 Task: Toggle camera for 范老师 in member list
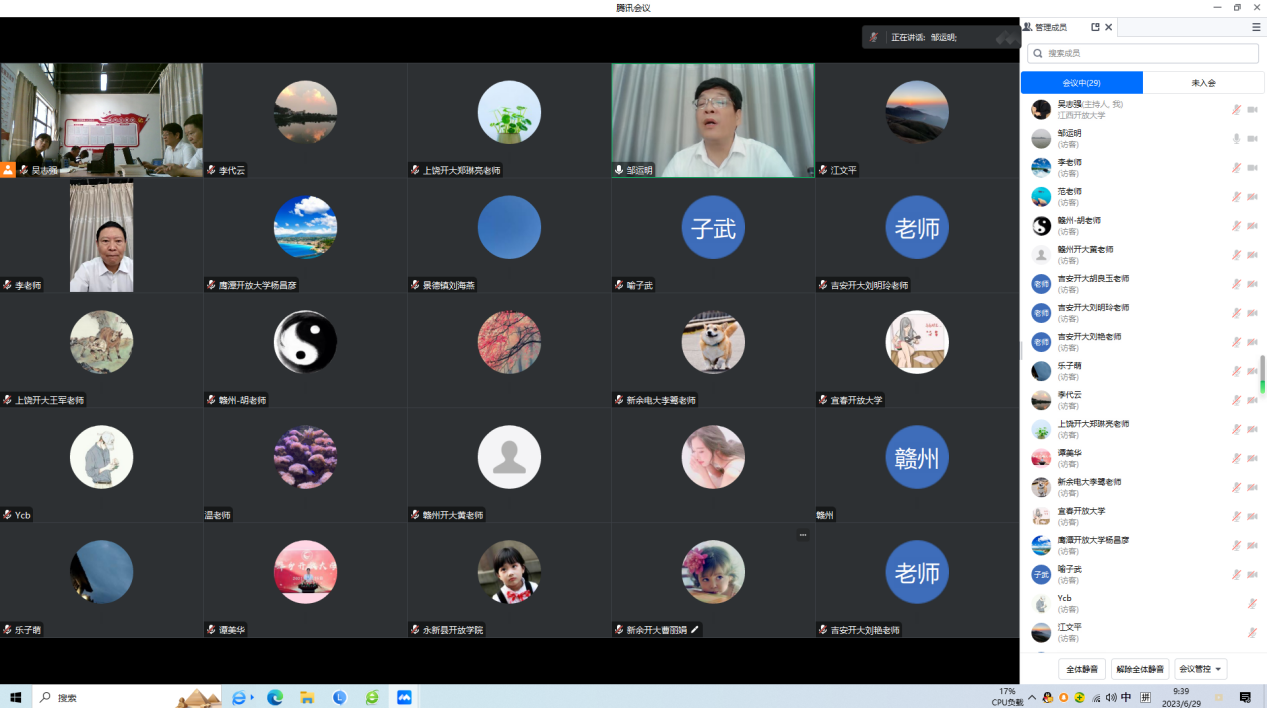pyautogui.click(x=1252, y=197)
